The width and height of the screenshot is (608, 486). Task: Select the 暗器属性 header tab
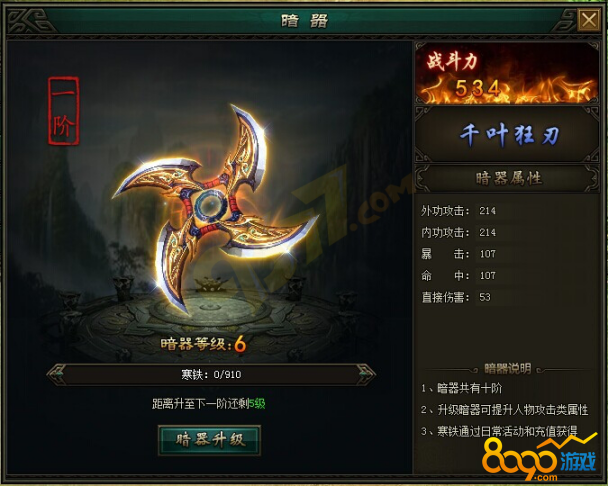pyautogui.click(x=507, y=178)
